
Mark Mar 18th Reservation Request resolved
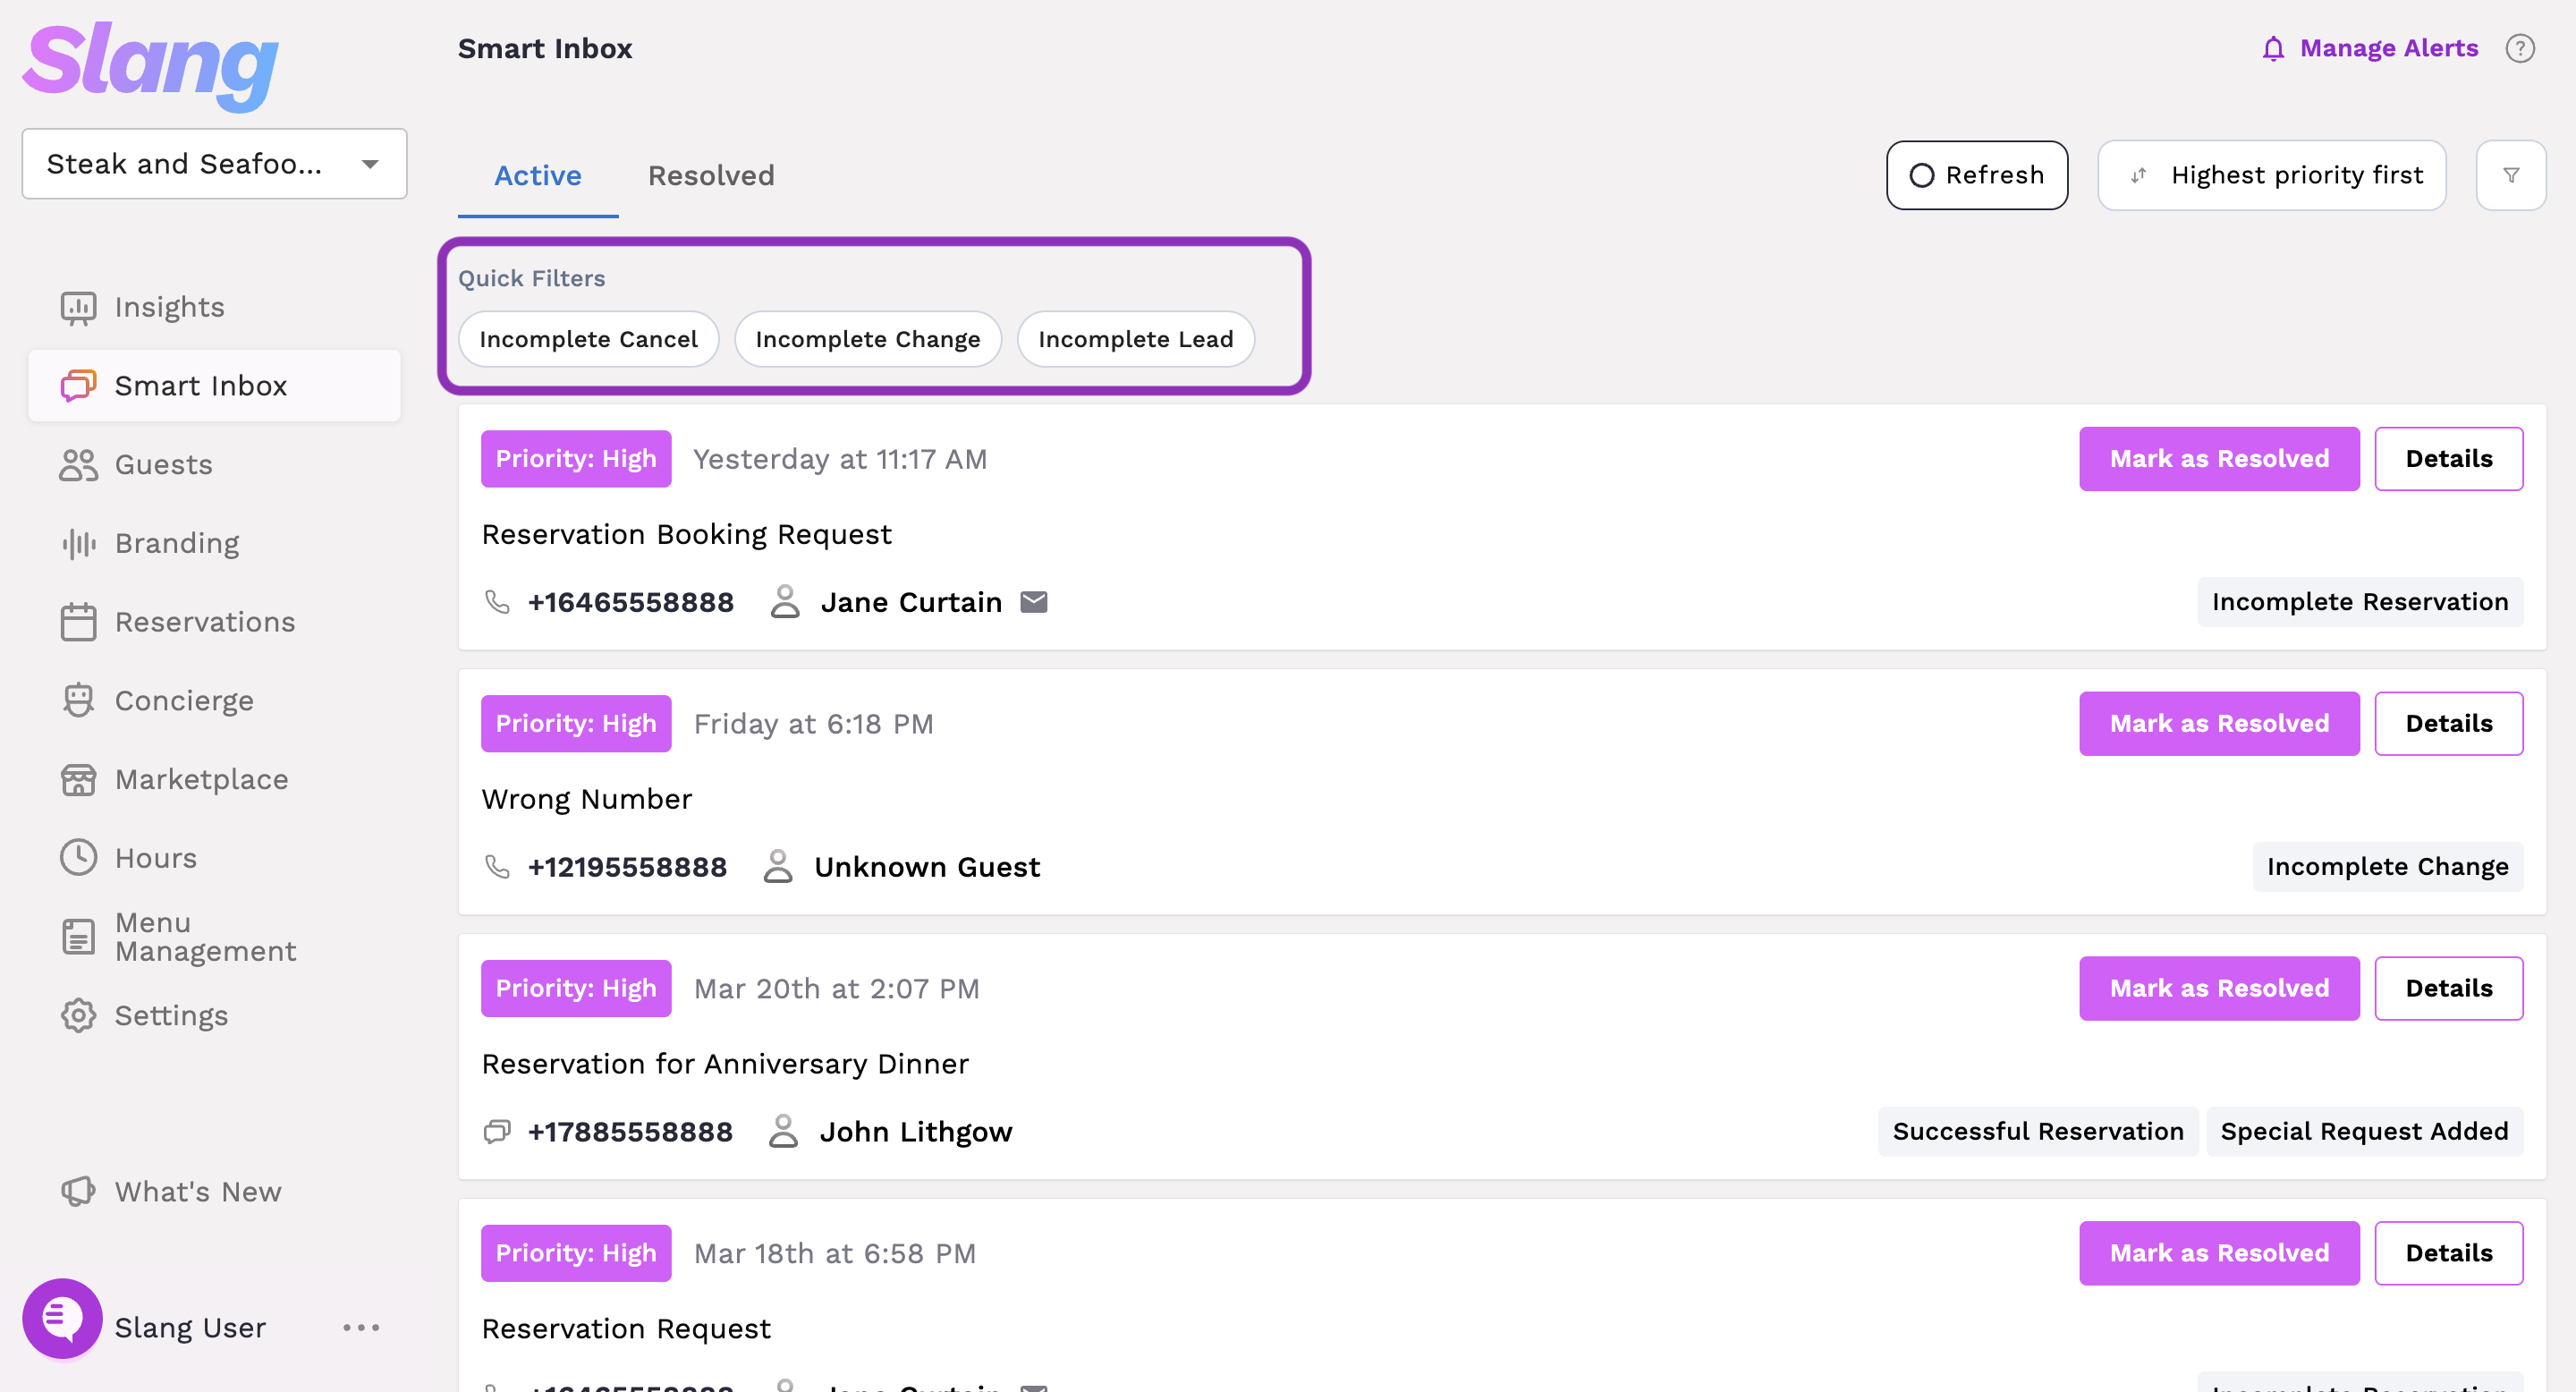click(2219, 1253)
